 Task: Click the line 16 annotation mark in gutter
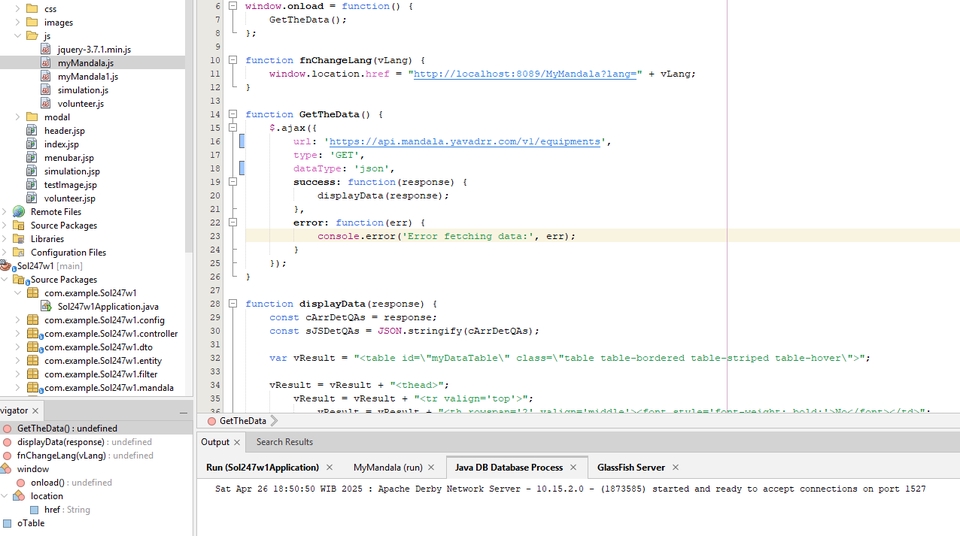coord(242,142)
